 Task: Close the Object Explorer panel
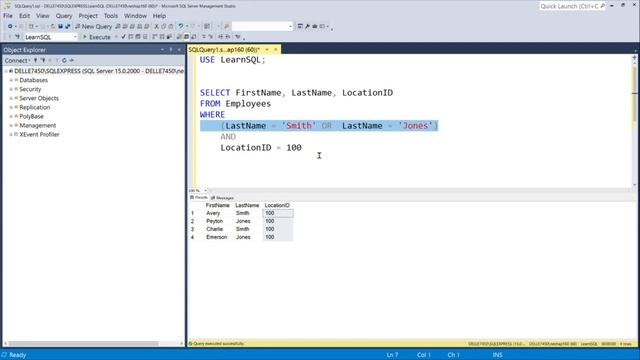[179, 50]
